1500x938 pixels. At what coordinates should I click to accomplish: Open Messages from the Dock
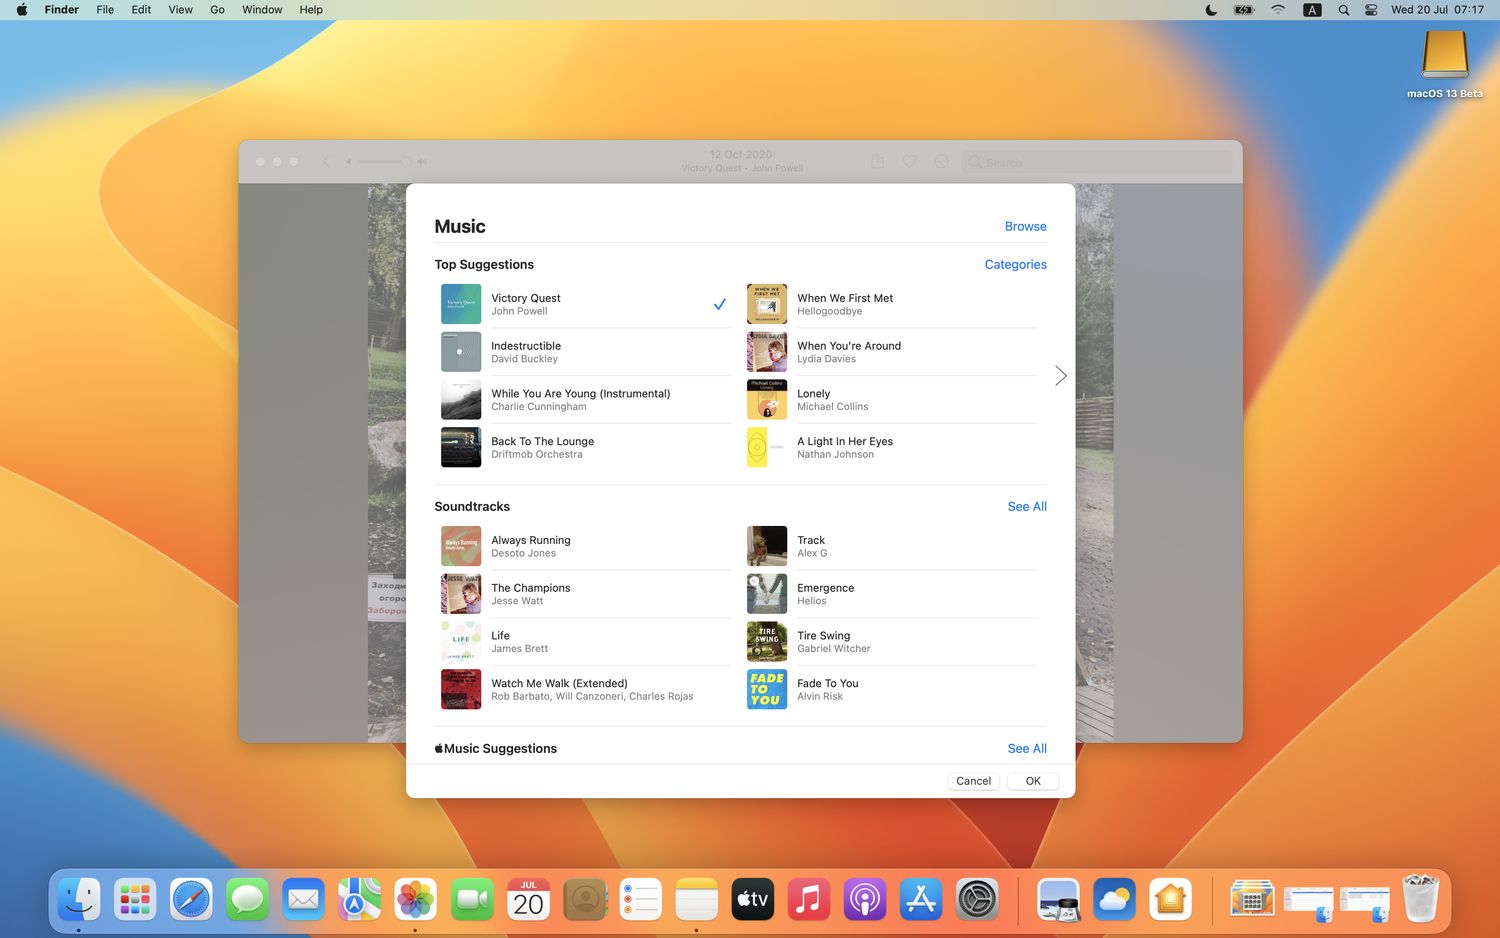point(247,900)
